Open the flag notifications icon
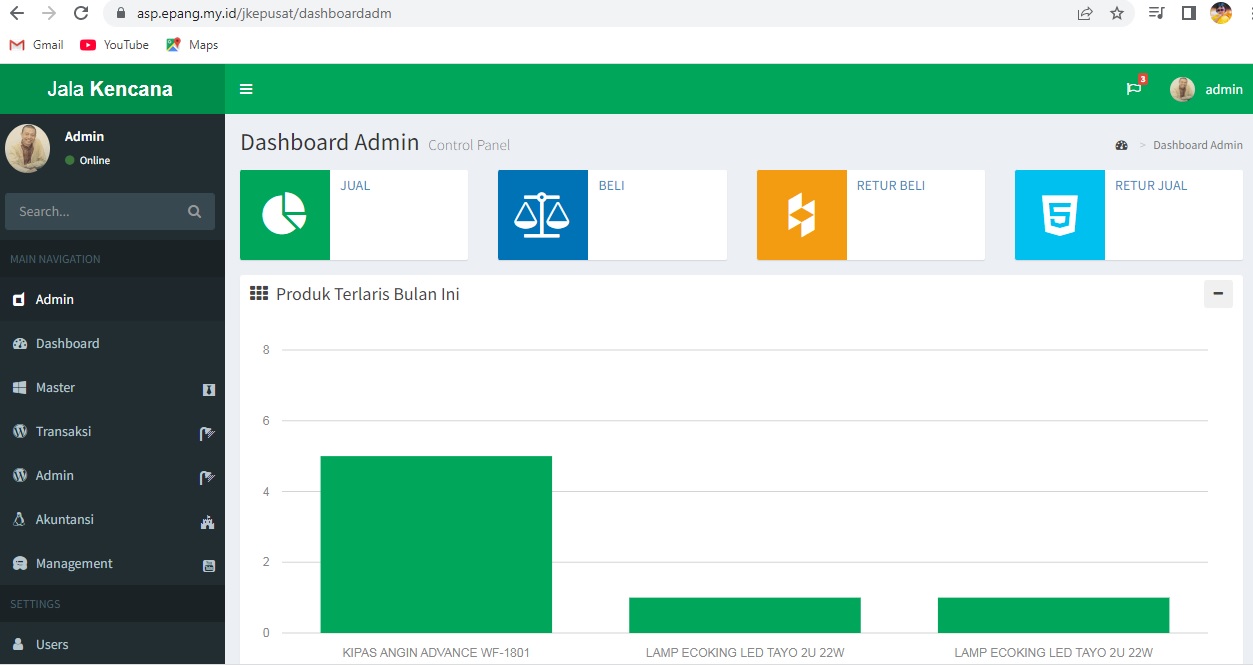Screen dimensions: 1253x665 tap(1134, 89)
